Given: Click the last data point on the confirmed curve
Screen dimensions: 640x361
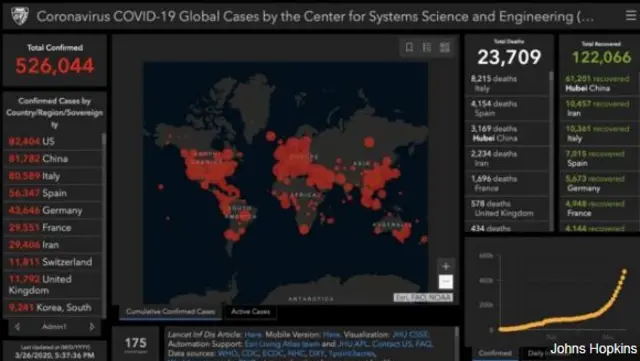Looking at the screenshot, I should 624,271.
